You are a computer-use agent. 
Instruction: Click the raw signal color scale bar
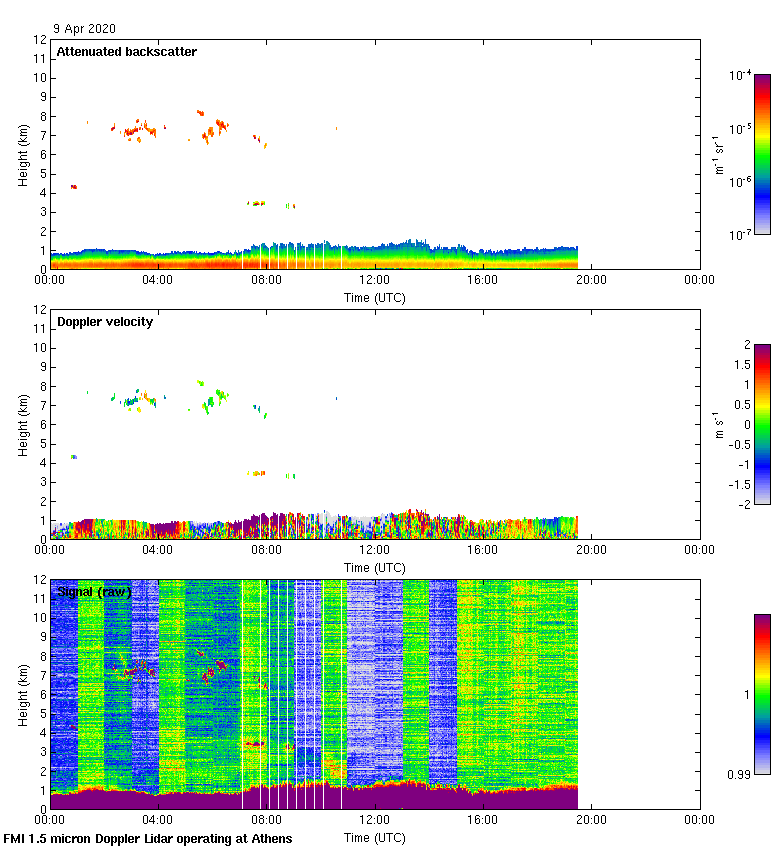point(762,694)
